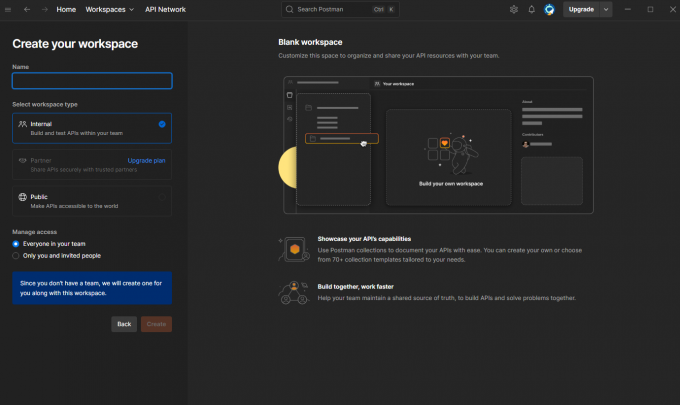The width and height of the screenshot is (680, 405).
Task: Click the Upgrade button
Action: (x=581, y=10)
